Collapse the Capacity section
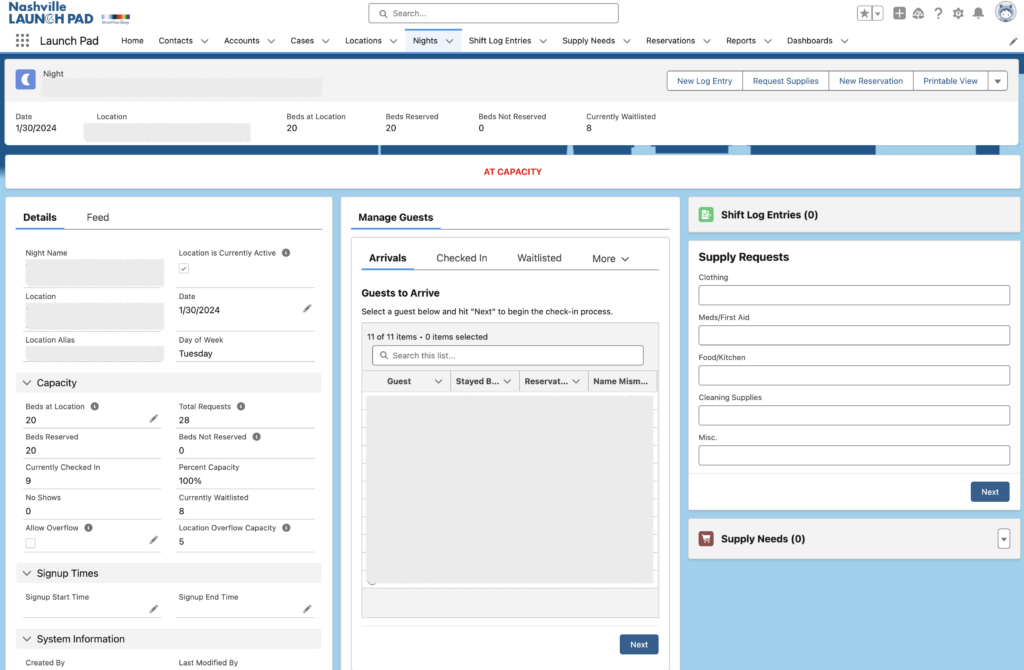Screen dimensions: 1024x670 (x=27, y=383)
